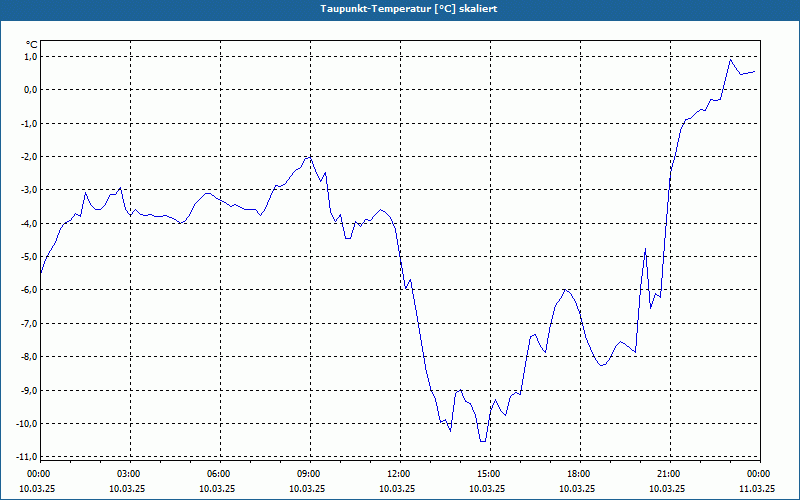
Task: Click the 03:00 time label
Action: pos(131,474)
